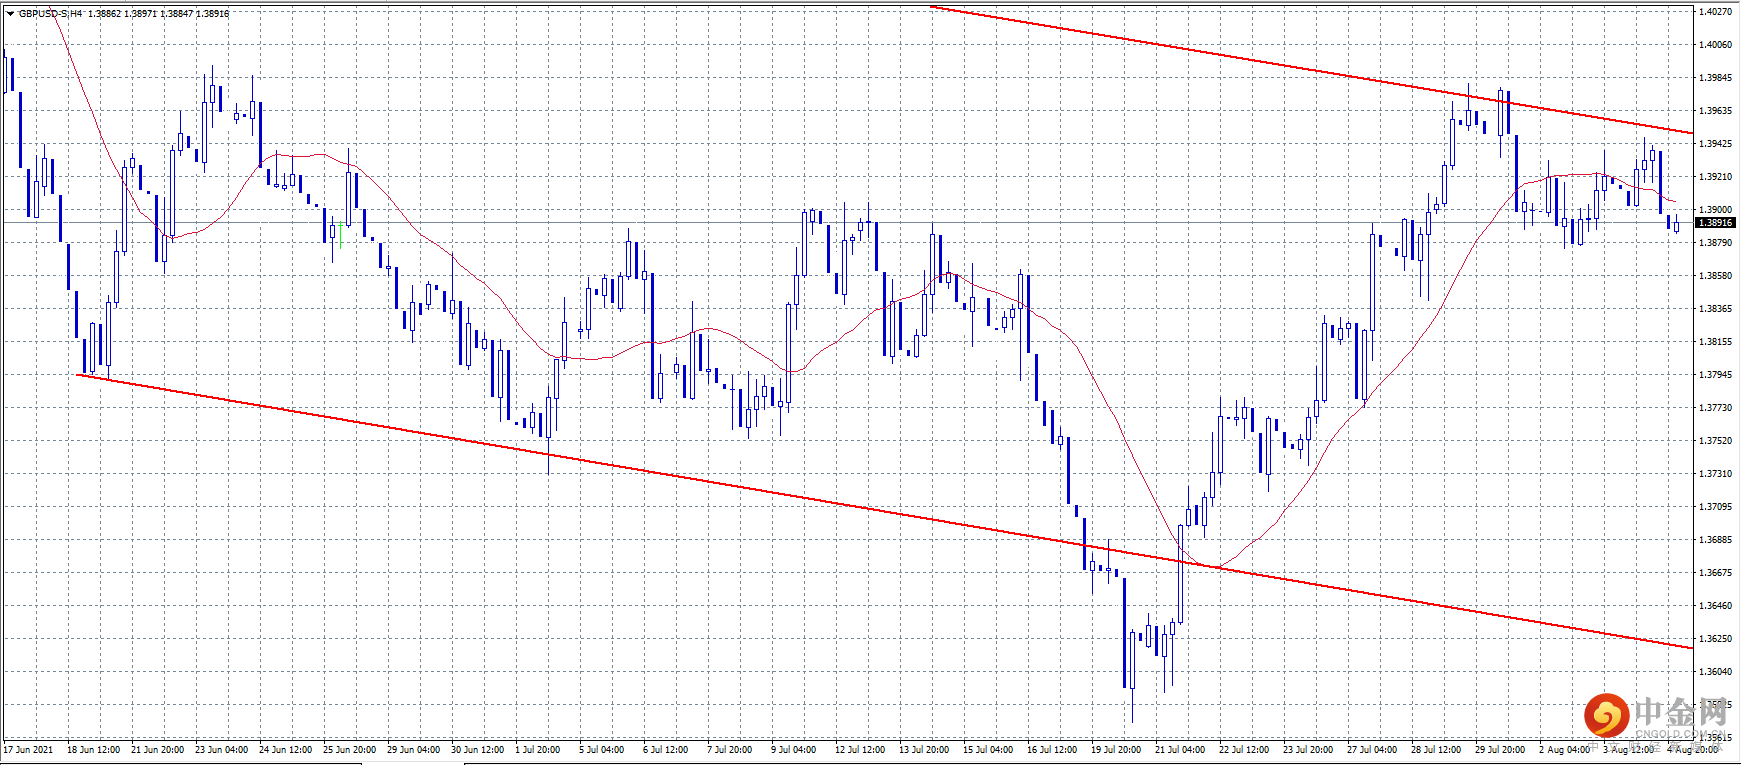The width and height of the screenshot is (1741, 765).
Task: Select price label 1.37310 on the scale
Action: (1715, 474)
